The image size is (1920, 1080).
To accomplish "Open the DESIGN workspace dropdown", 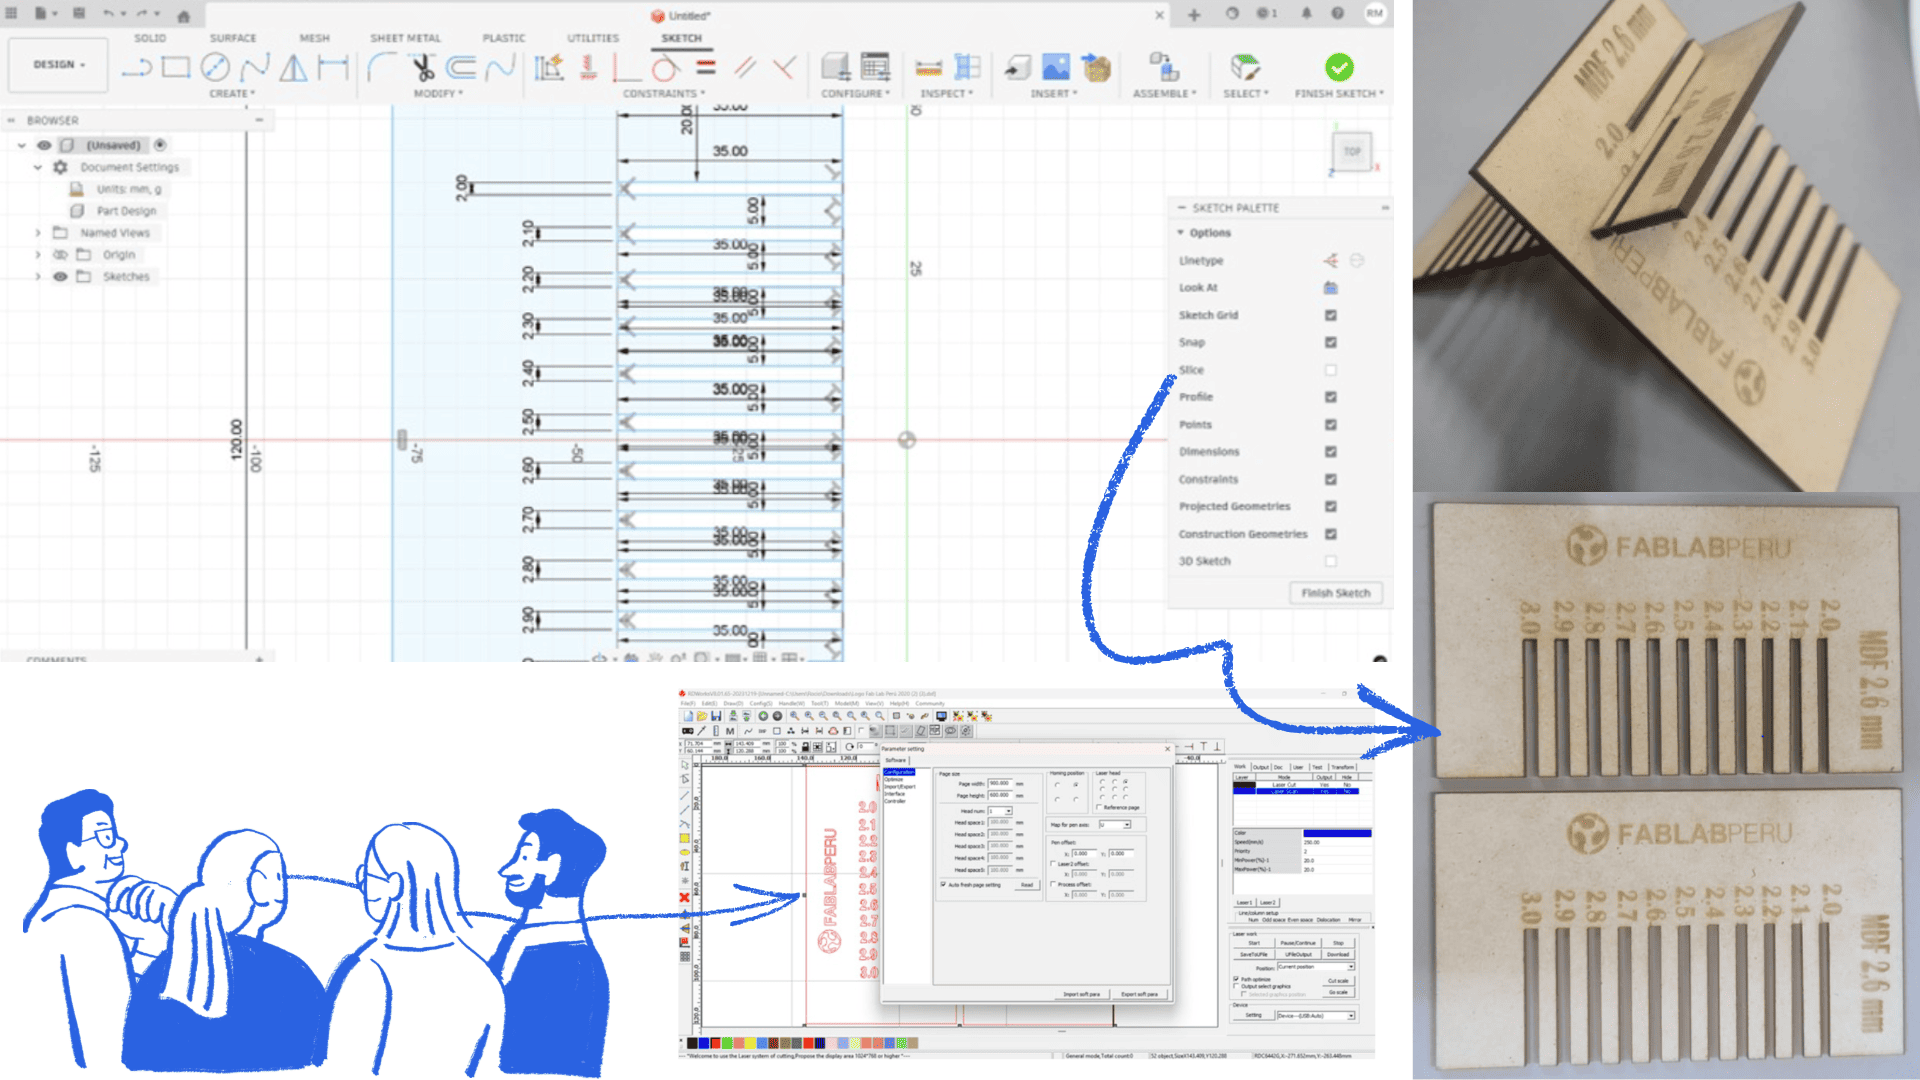I will (x=59, y=64).
